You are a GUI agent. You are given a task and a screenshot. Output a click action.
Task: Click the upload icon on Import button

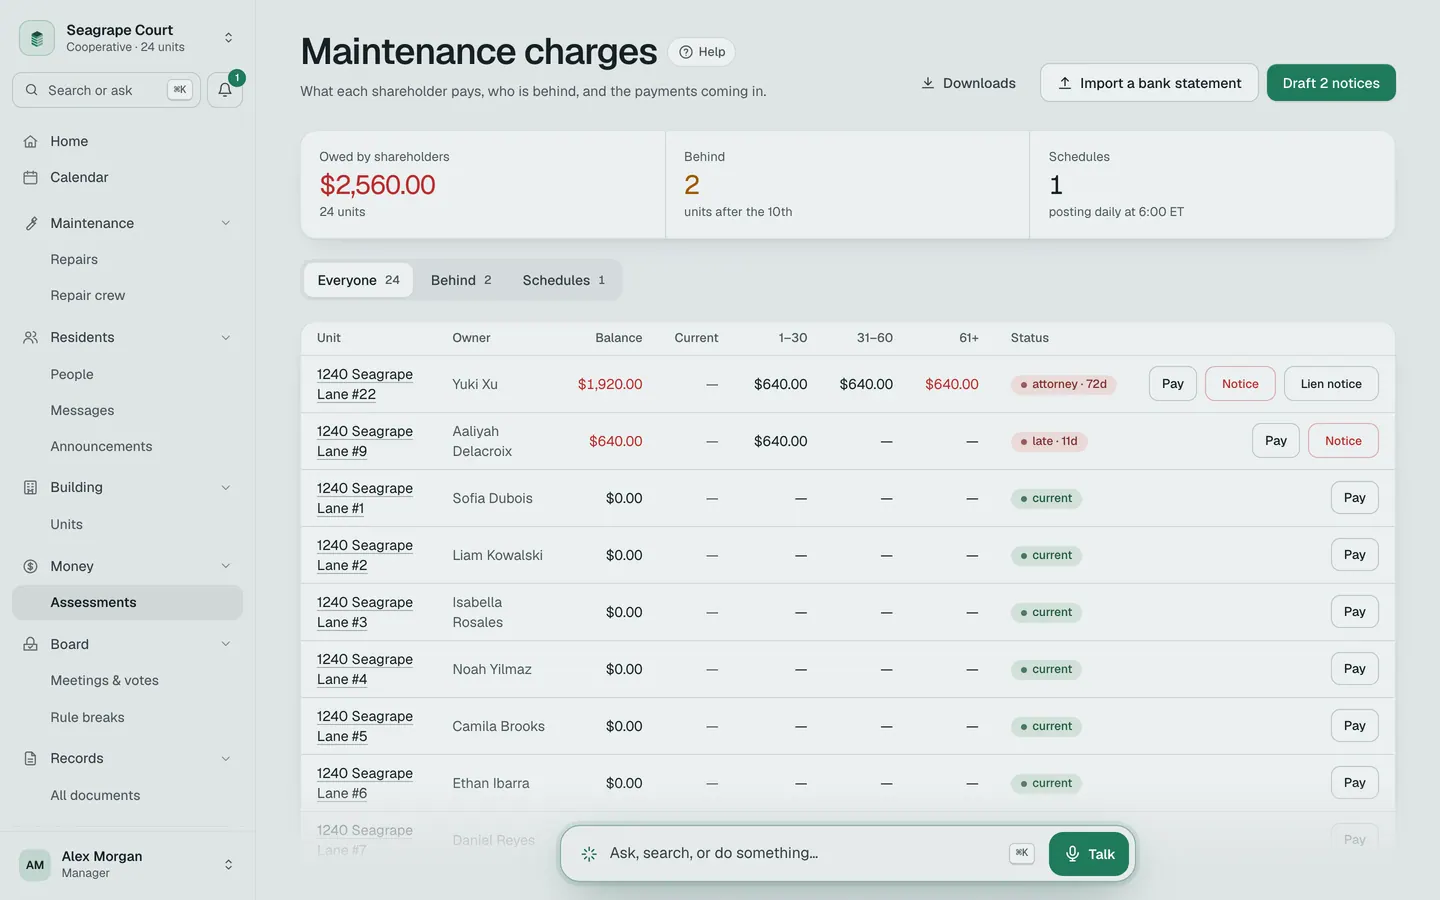1065,83
